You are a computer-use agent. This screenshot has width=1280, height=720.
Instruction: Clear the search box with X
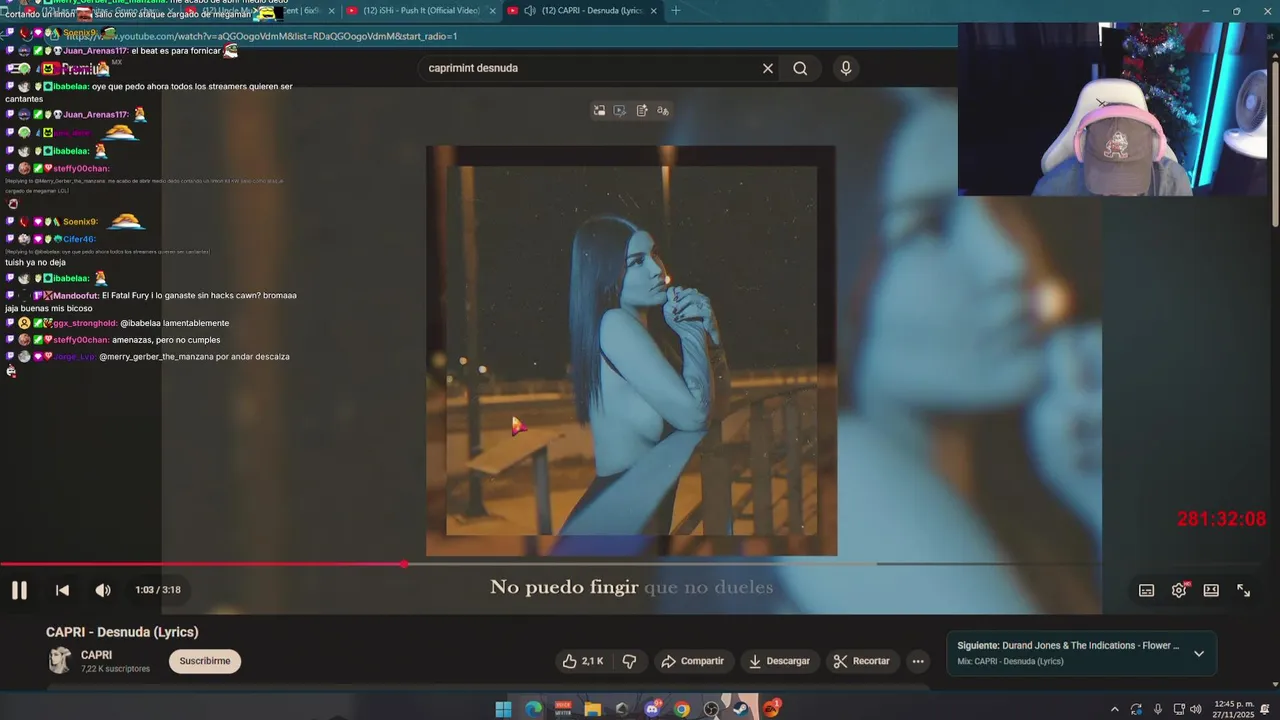click(x=768, y=68)
